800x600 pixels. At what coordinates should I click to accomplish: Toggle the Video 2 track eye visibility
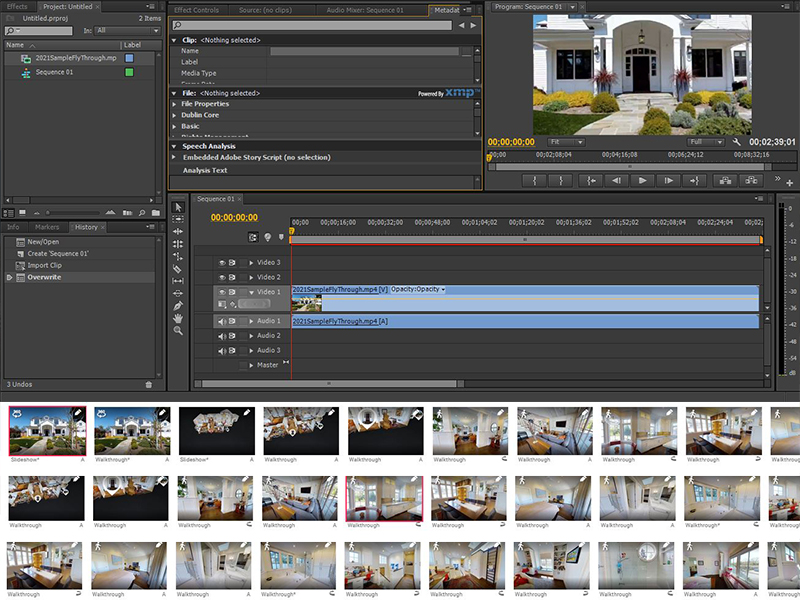[223, 277]
